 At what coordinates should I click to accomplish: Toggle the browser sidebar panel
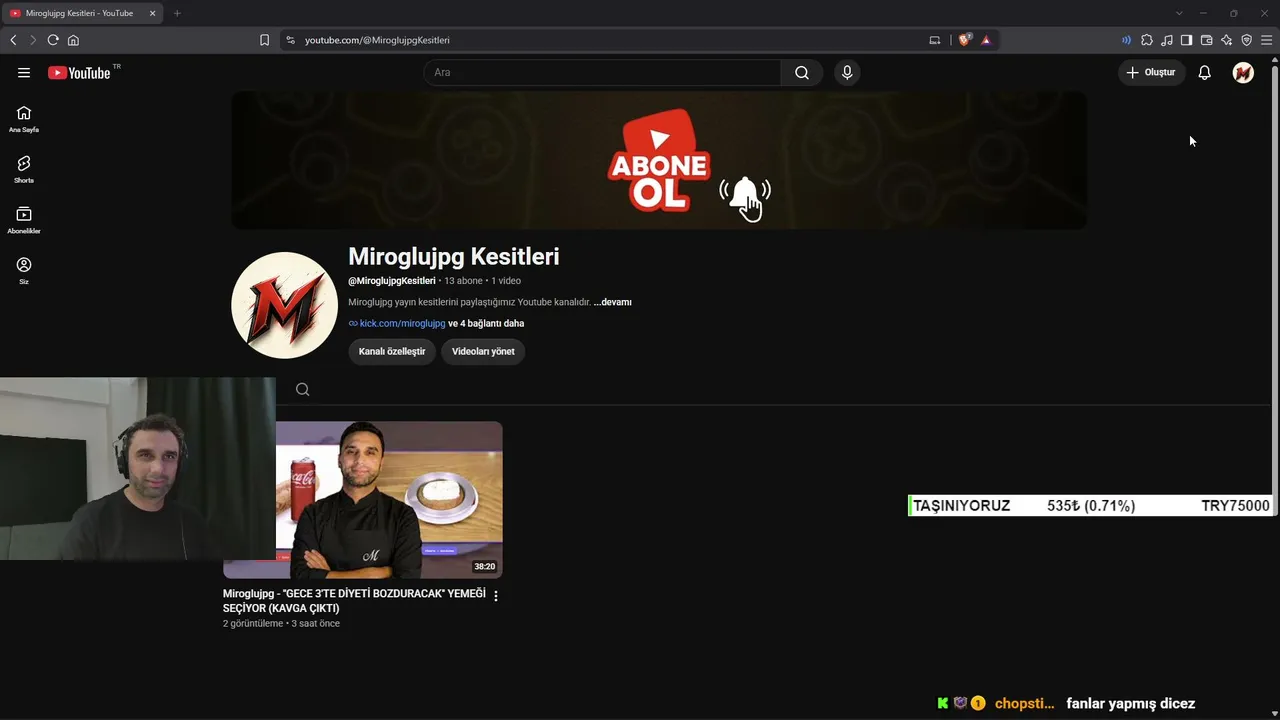click(1186, 40)
